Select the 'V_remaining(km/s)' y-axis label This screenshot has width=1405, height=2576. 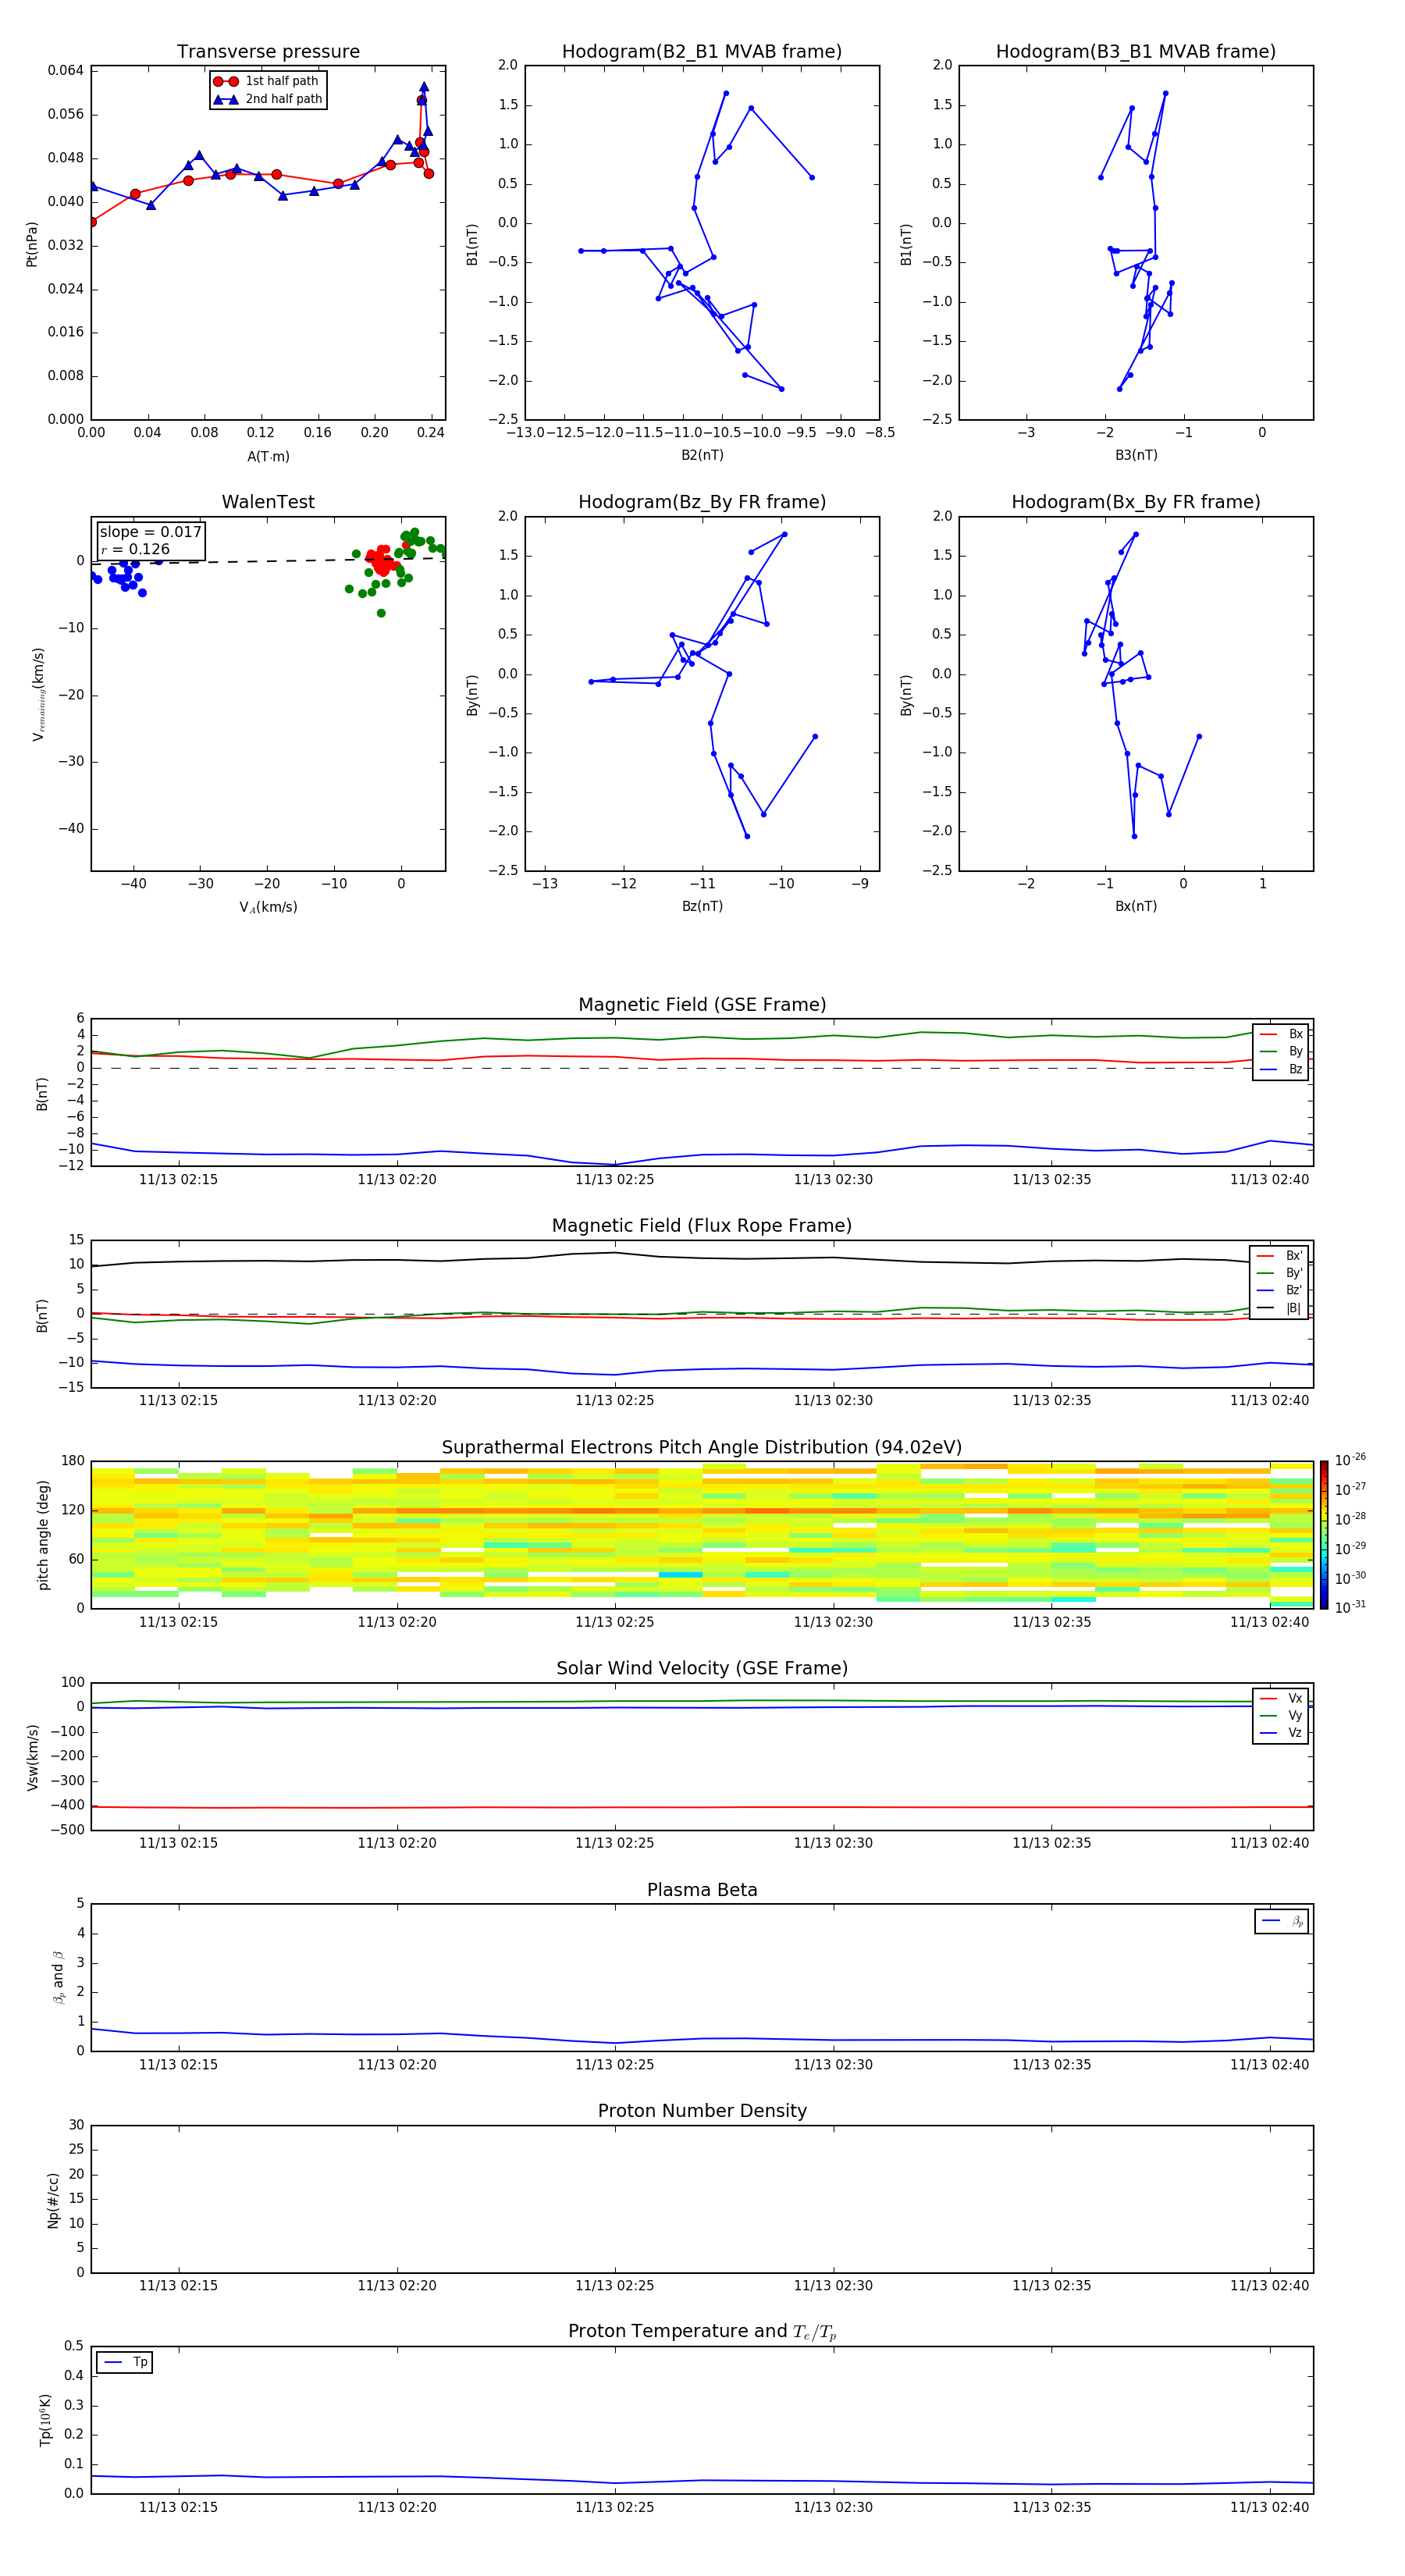click(38, 694)
